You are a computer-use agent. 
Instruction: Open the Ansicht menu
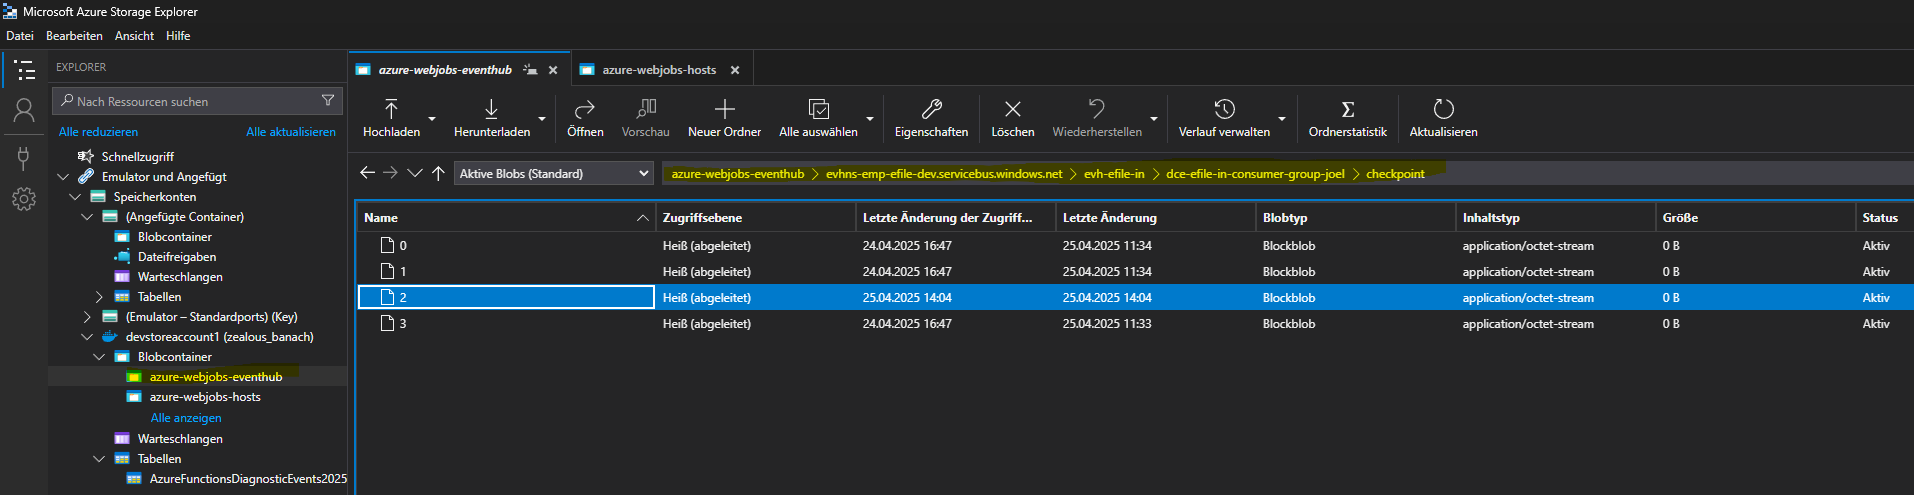134,36
